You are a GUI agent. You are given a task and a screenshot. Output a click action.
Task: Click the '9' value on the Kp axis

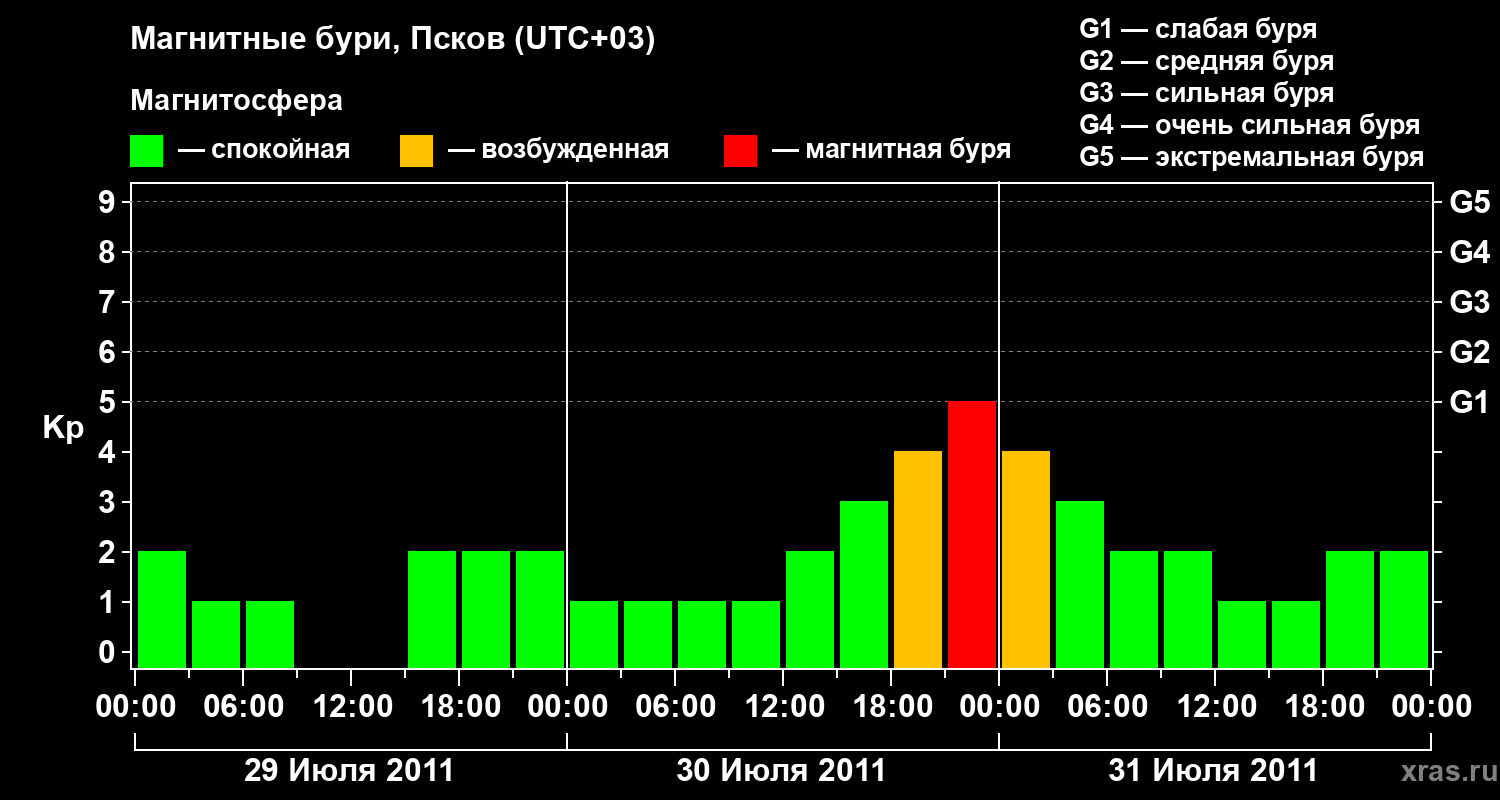pyautogui.click(x=109, y=202)
